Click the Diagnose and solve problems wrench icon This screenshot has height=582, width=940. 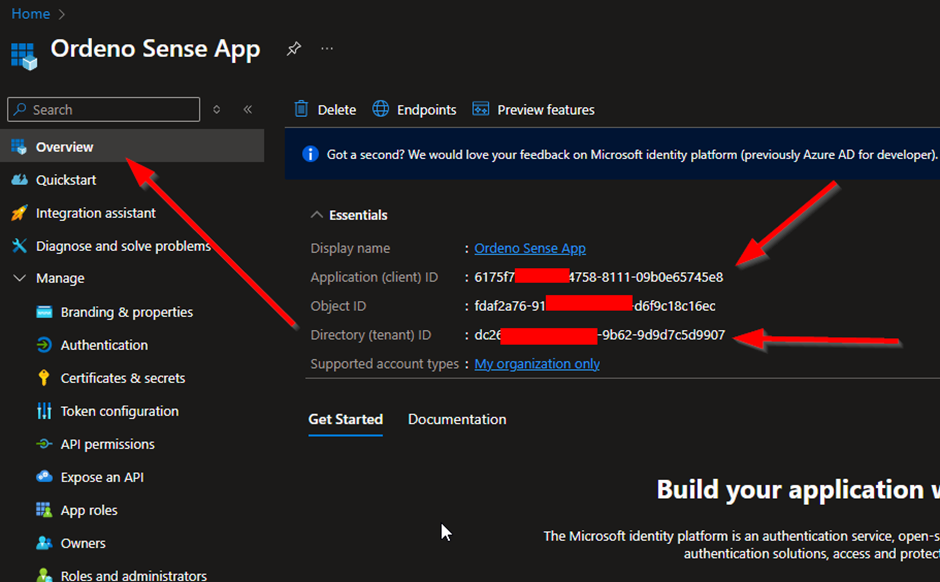pyautogui.click(x=19, y=246)
